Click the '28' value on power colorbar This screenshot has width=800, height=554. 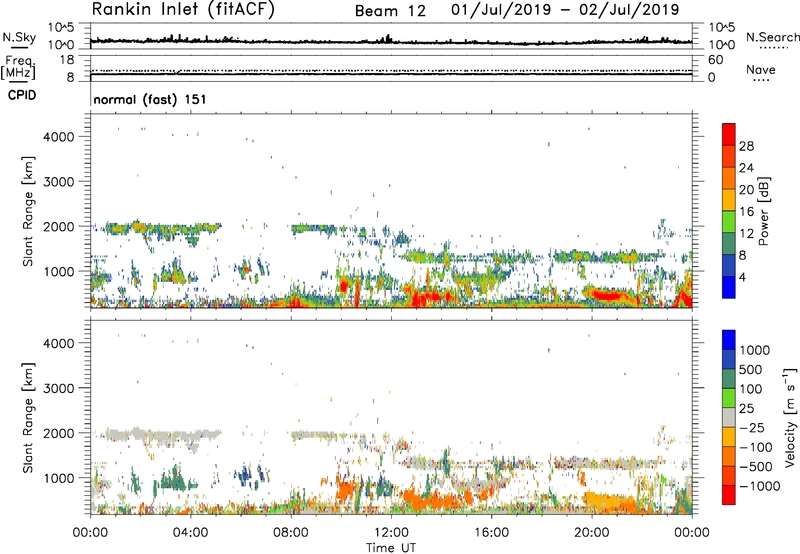coord(746,146)
